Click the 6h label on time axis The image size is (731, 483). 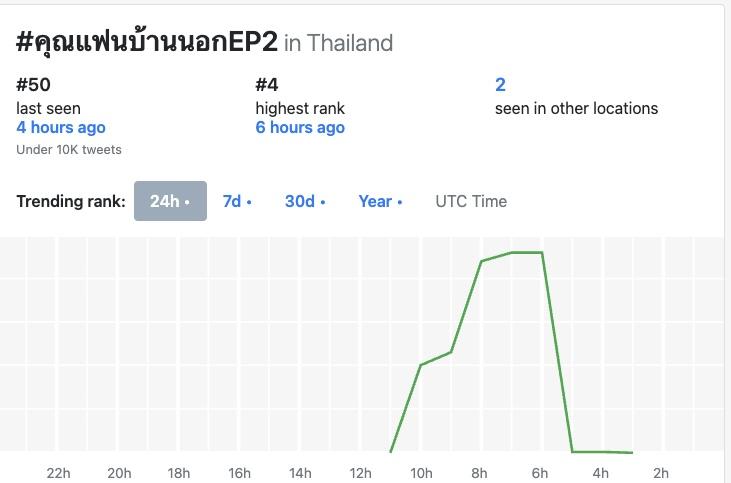pos(540,473)
